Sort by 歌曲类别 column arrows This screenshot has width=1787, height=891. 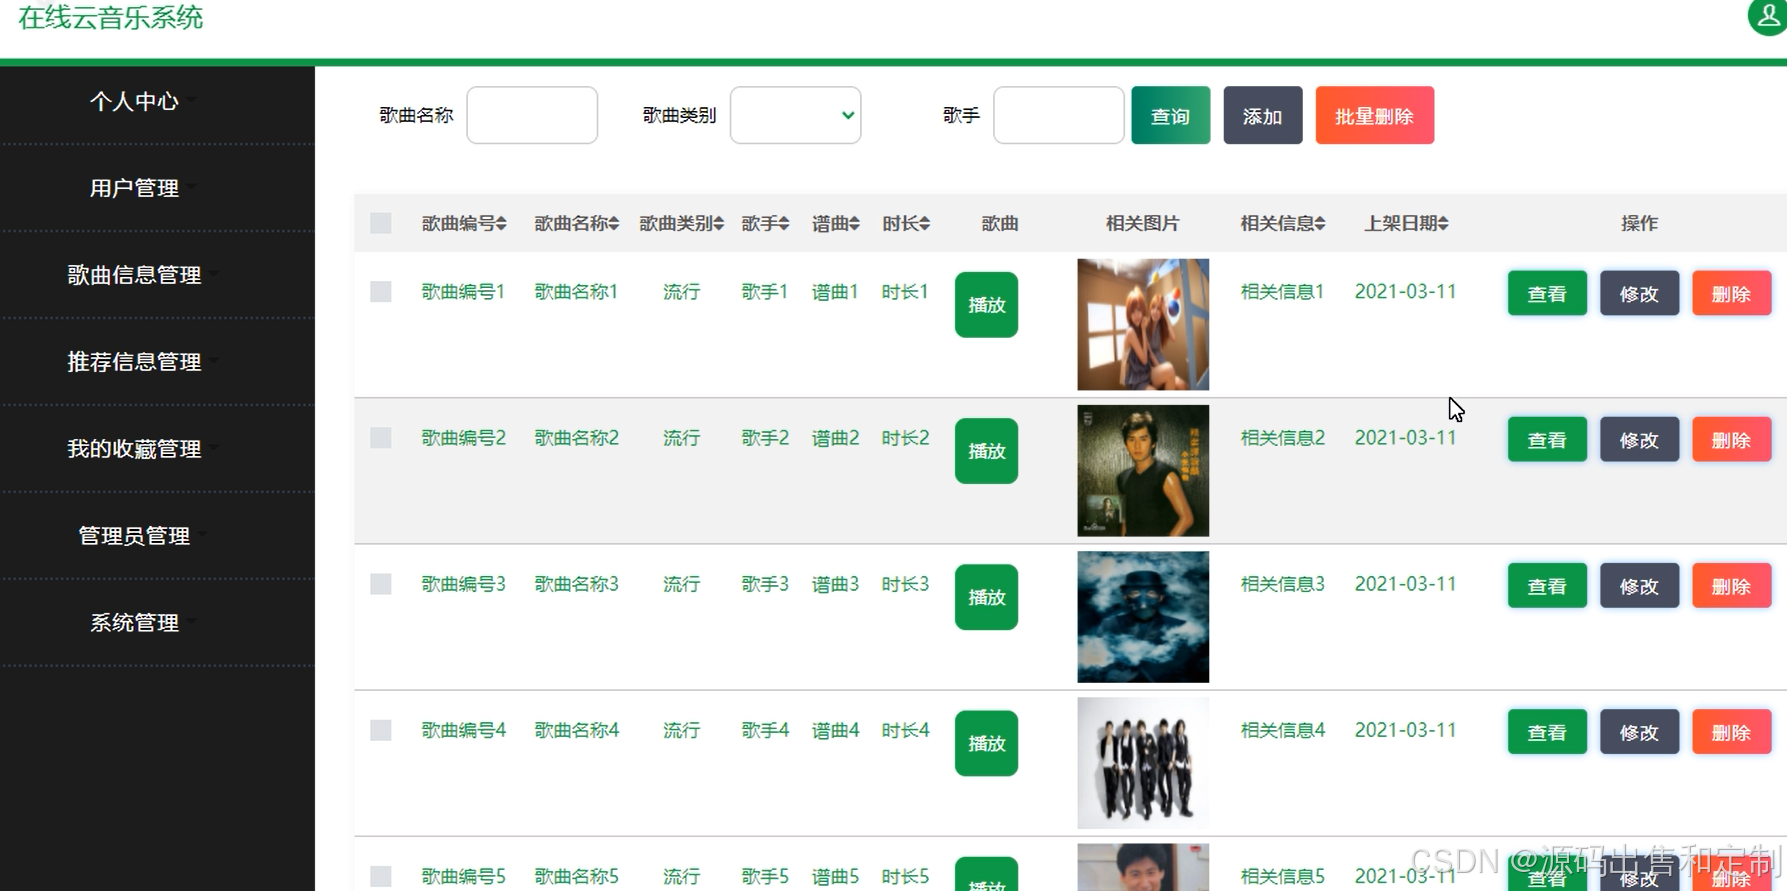pyautogui.click(x=718, y=224)
